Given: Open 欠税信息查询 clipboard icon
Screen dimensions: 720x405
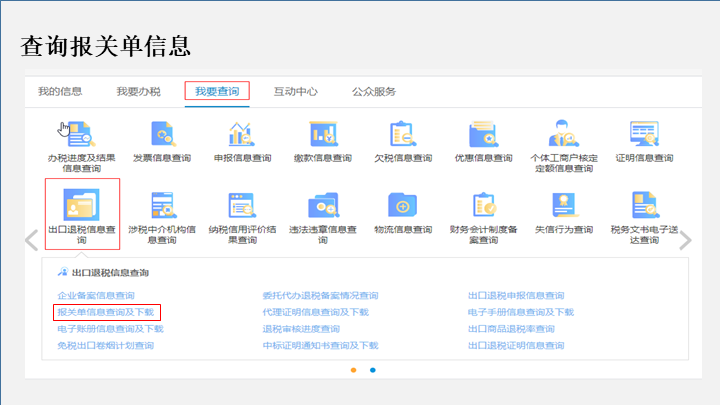Looking at the screenshot, I should pyautogui.click(x=403, y=134).
